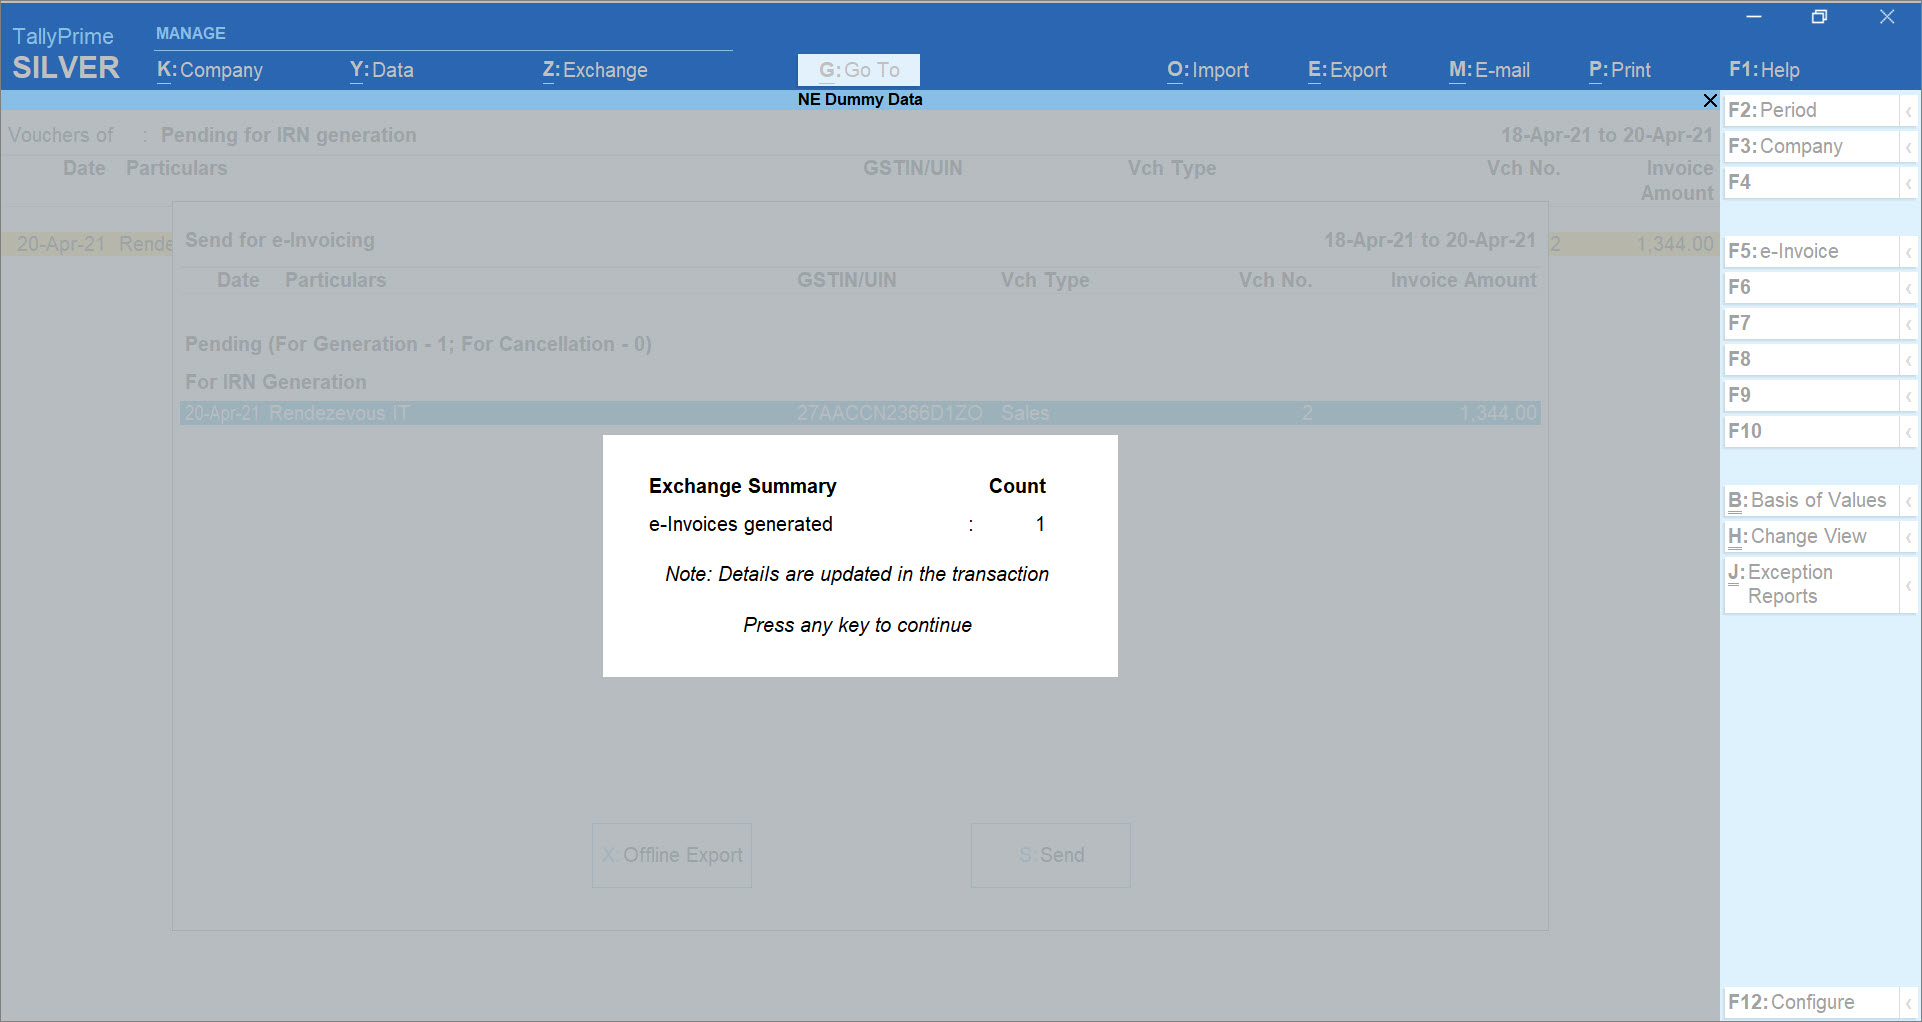
Task: Expand the chevron beside F5: e-Invoice
Action: tap(1908, 252)
